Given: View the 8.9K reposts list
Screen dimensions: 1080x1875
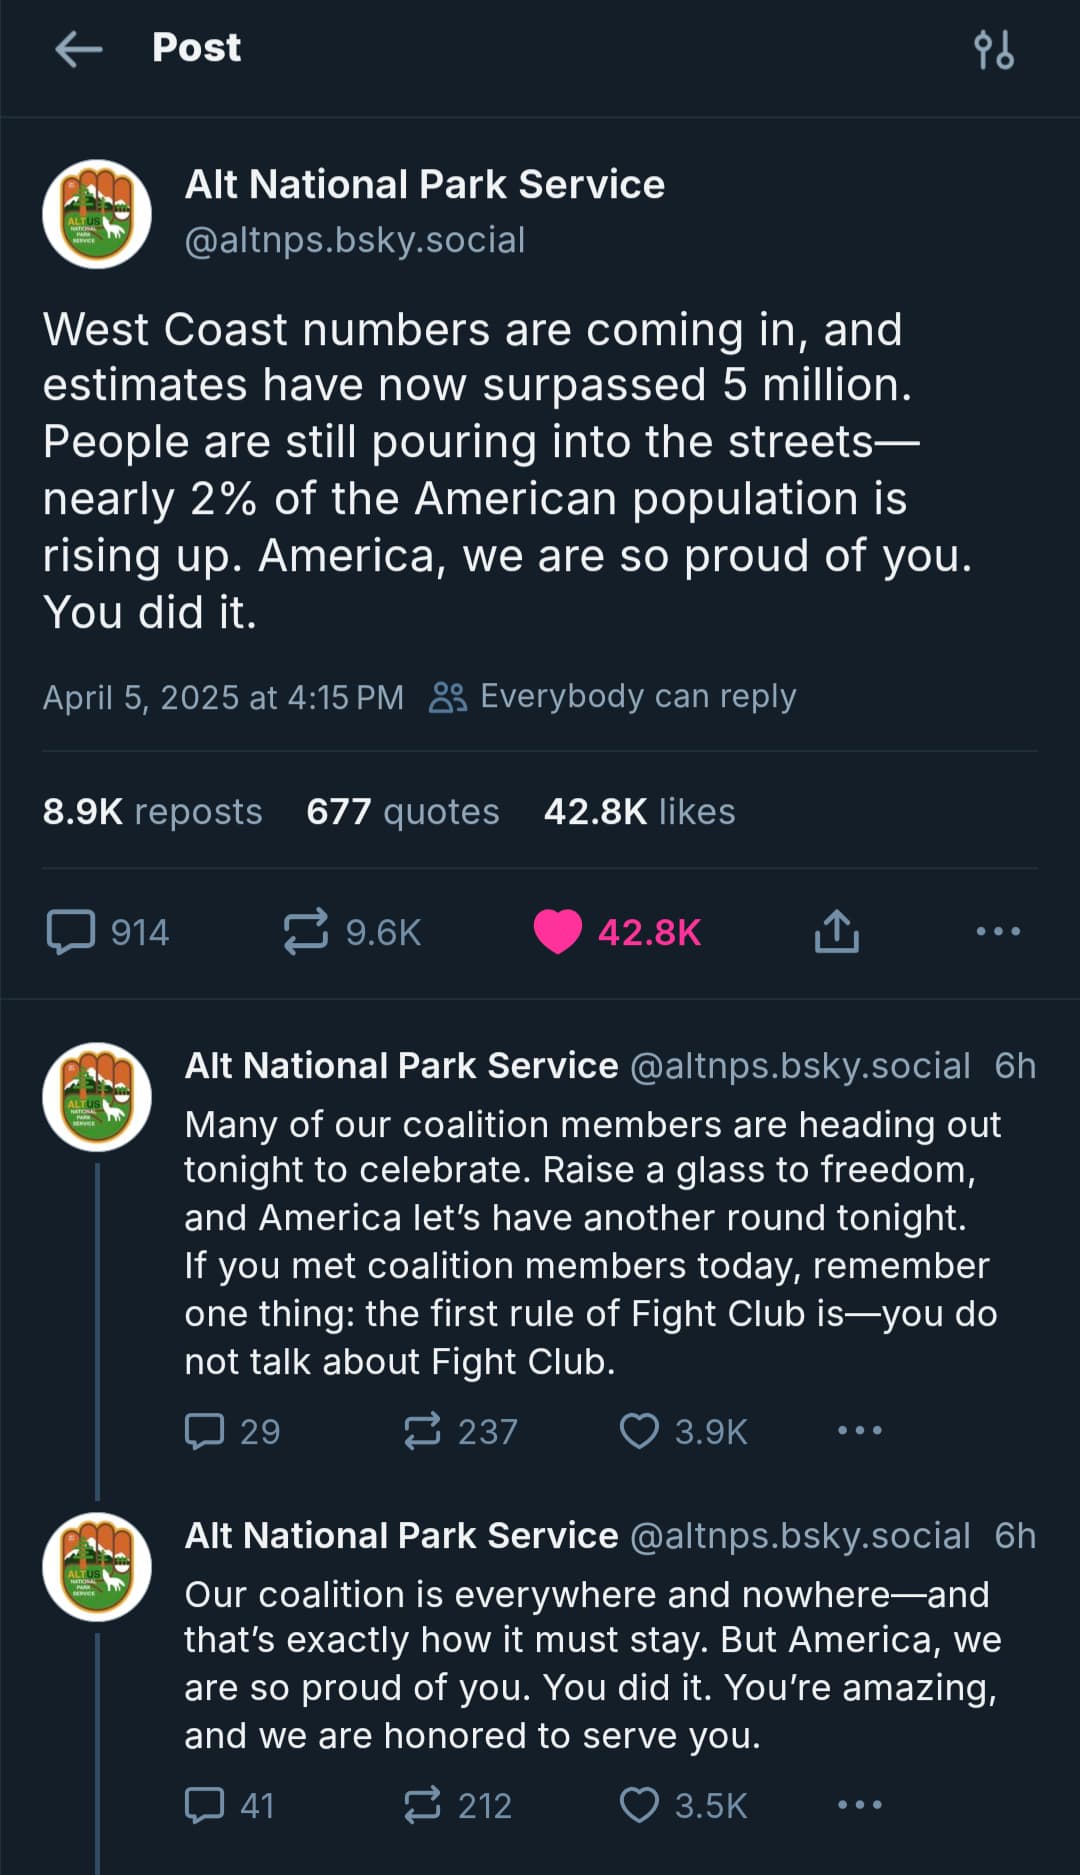Looking at the screenshot, I should [152, 811].
